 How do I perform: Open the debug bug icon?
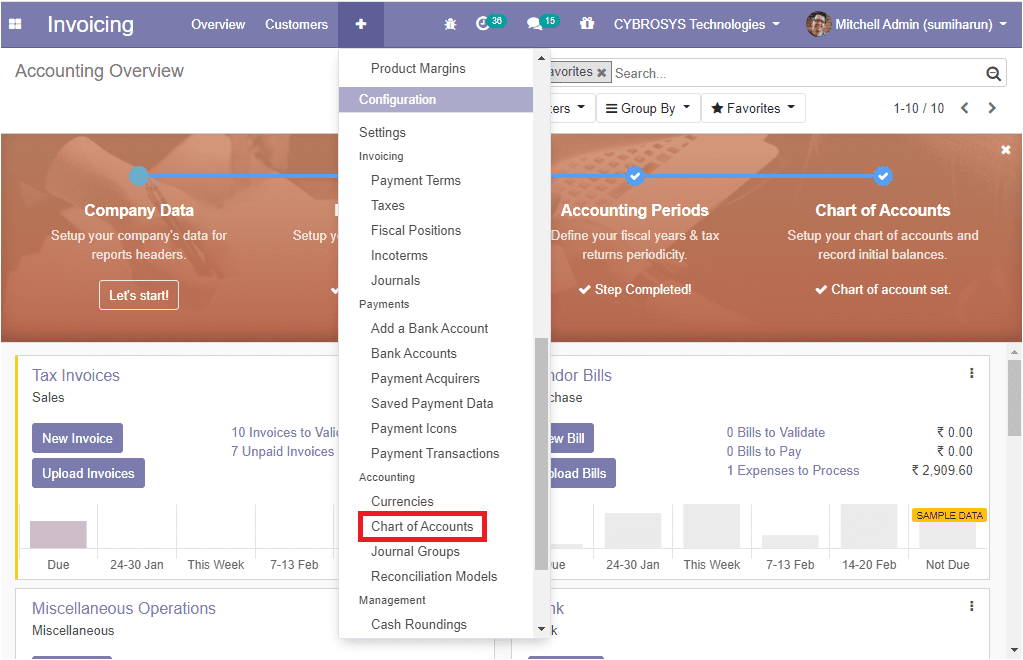click(450, 24)
